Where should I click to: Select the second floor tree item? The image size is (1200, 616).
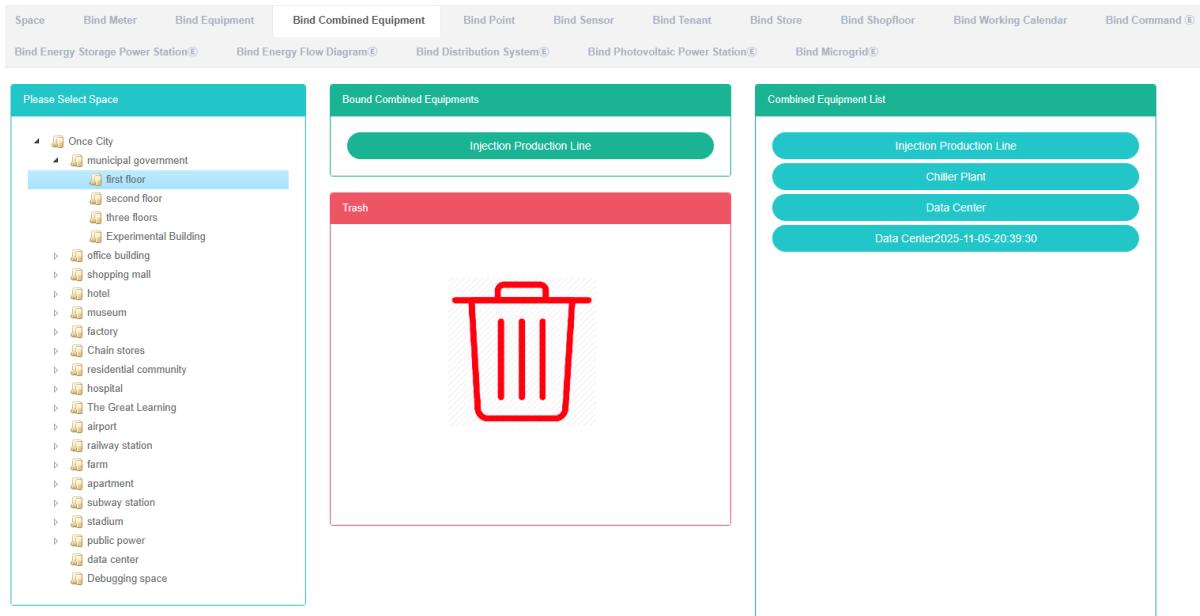(133, 199)
